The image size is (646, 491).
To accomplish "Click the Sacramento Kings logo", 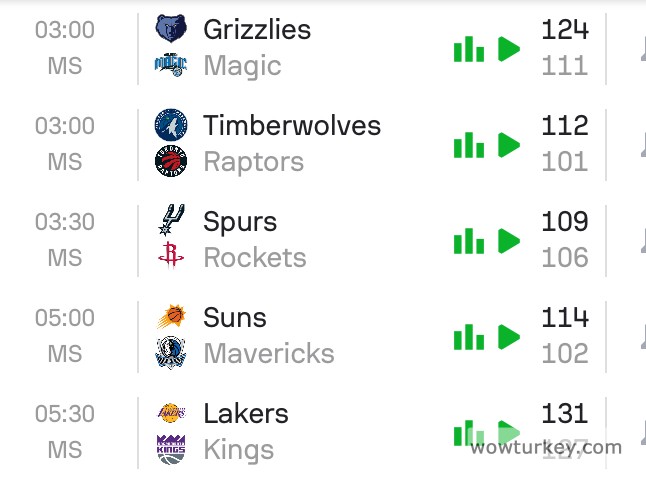I will (171, 450).
